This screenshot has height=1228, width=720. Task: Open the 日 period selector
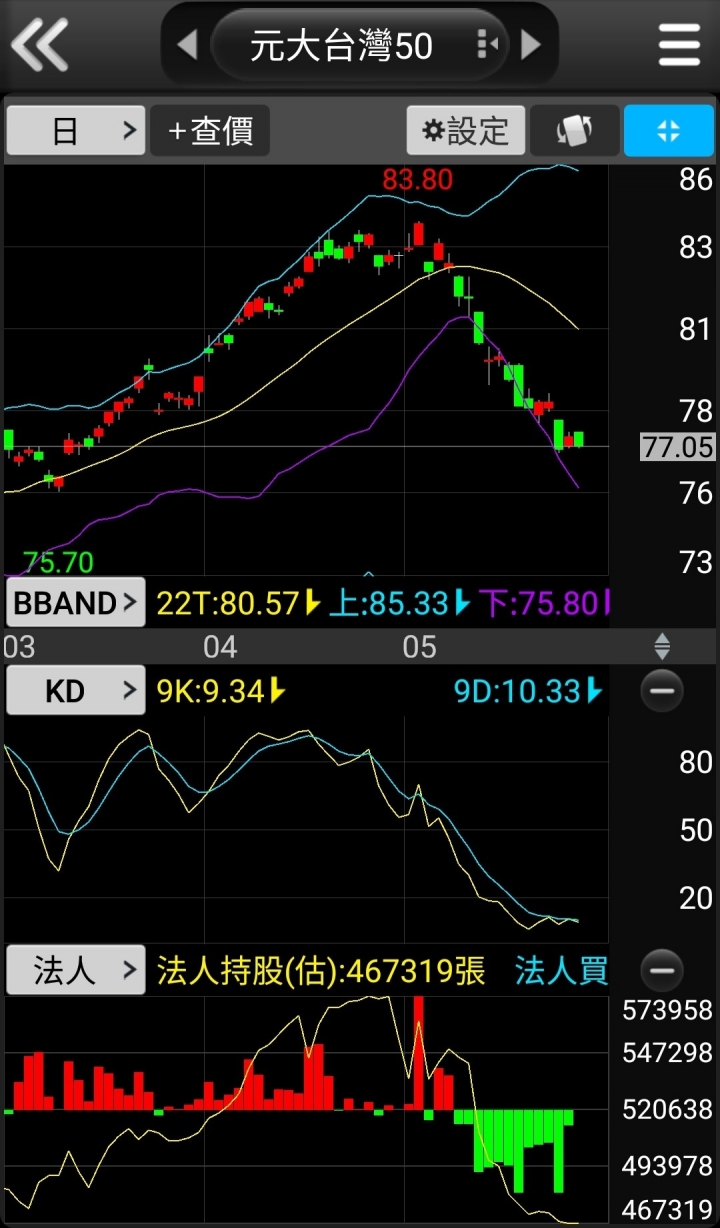coord(76,131)
